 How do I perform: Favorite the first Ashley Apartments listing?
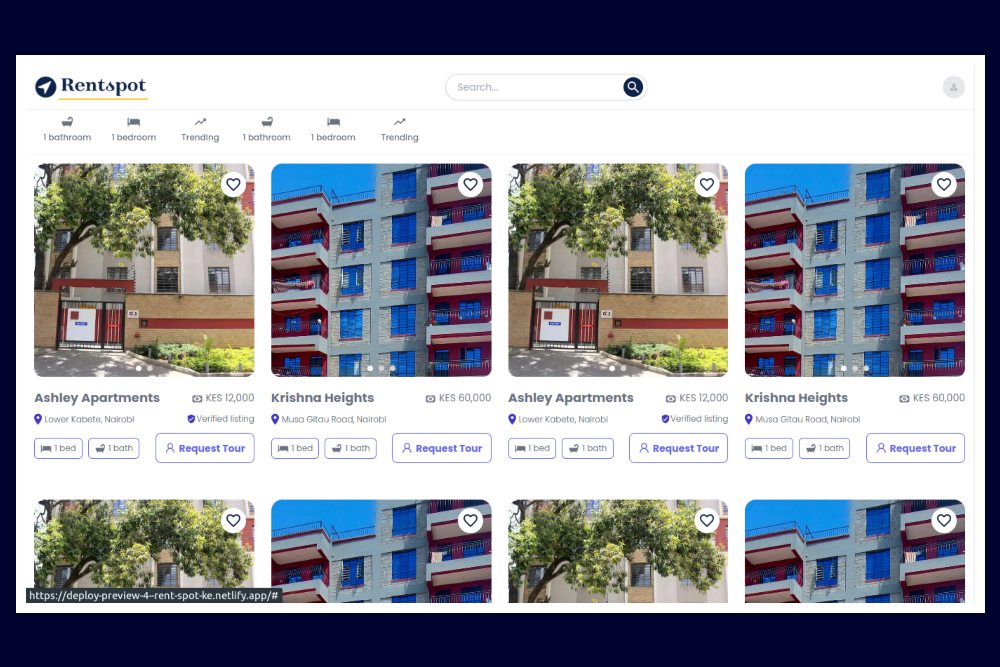coord(233,184)
